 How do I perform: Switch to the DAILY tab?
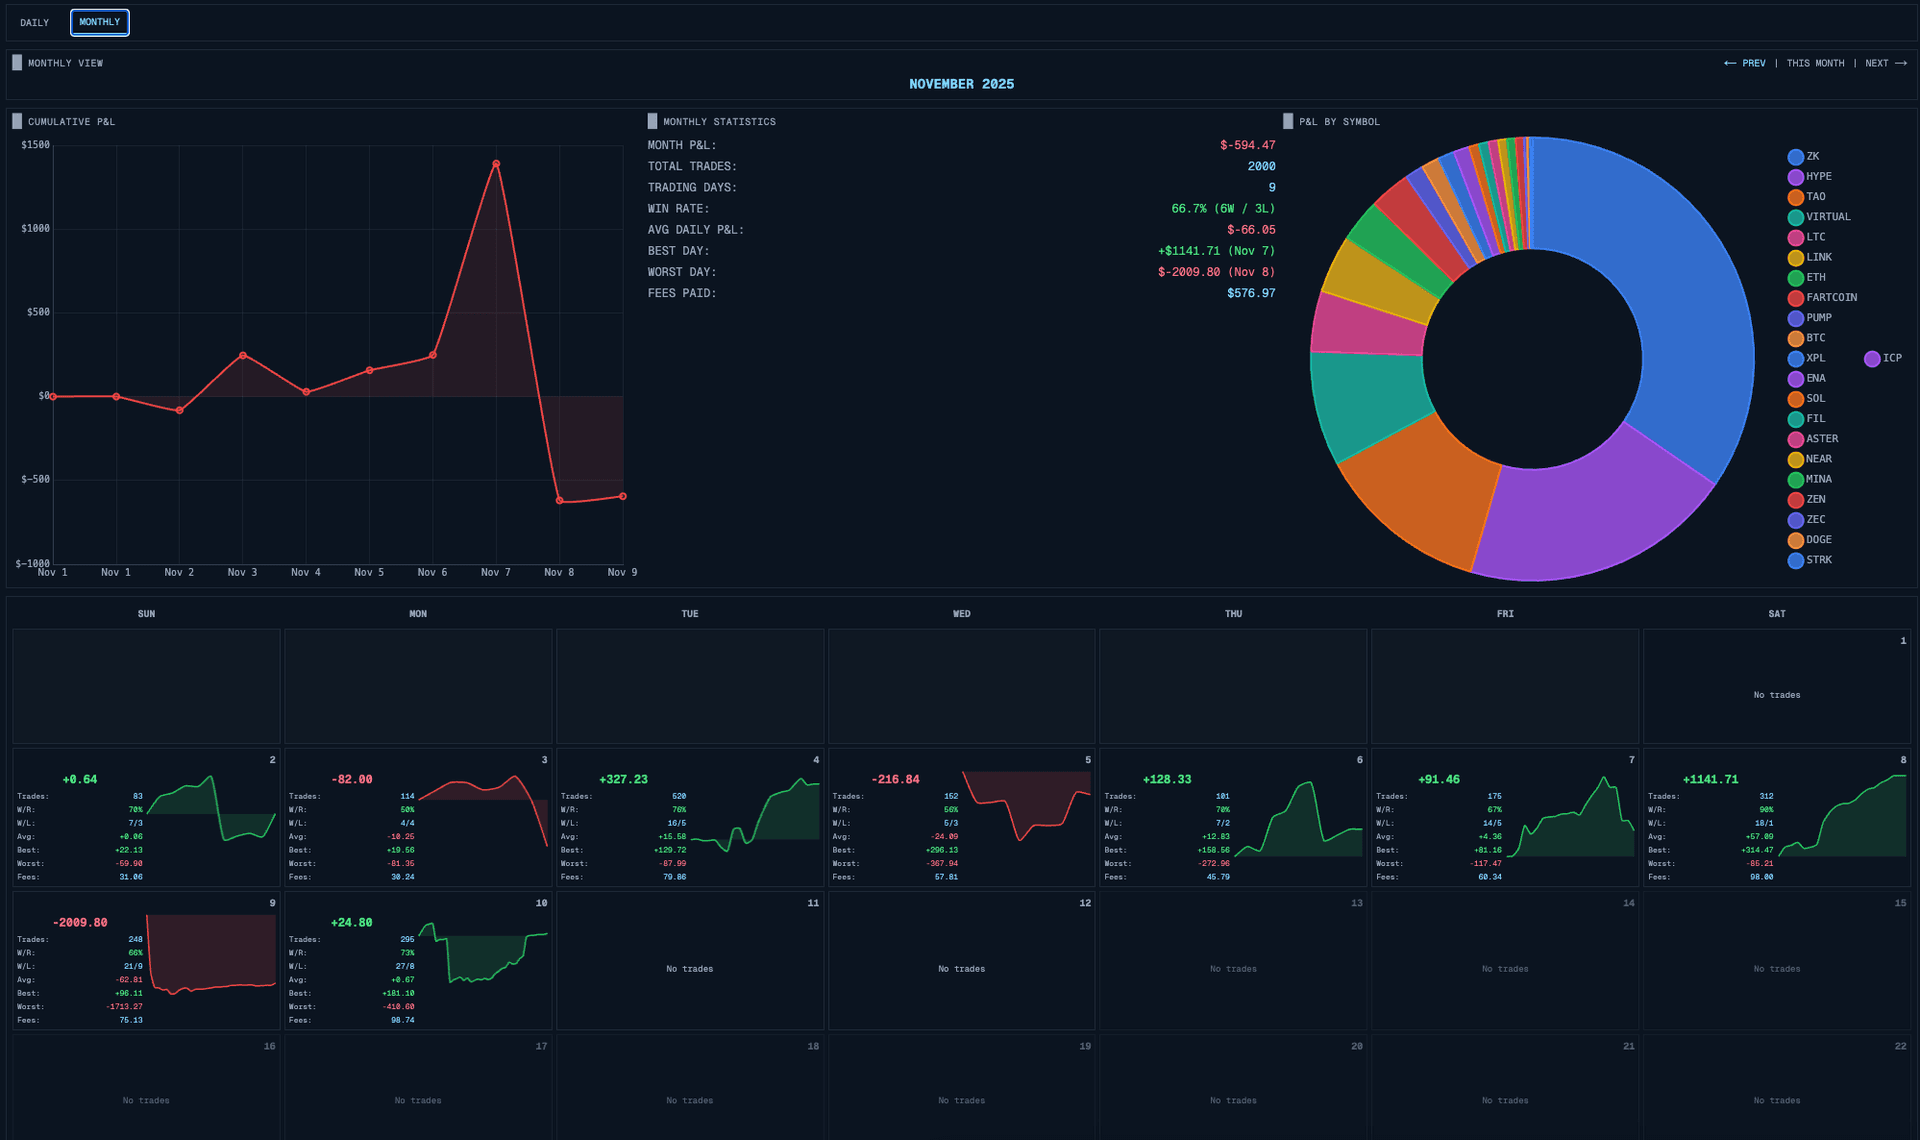[35, 22]
